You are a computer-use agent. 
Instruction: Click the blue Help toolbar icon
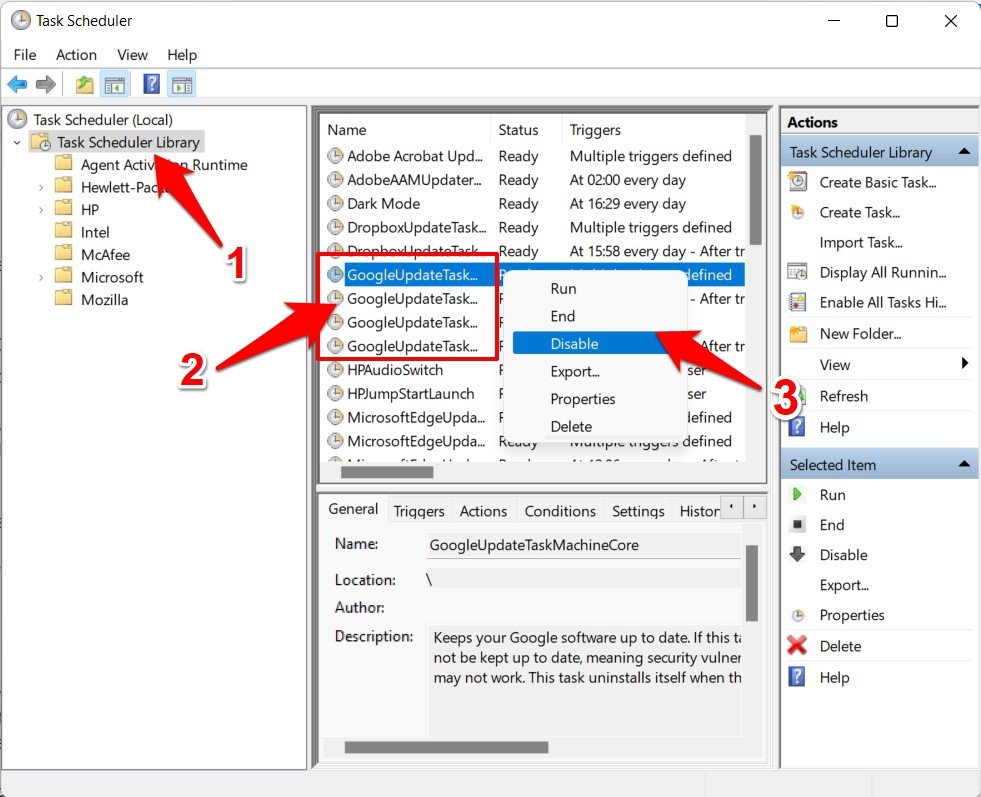click(x=151, y=84)
